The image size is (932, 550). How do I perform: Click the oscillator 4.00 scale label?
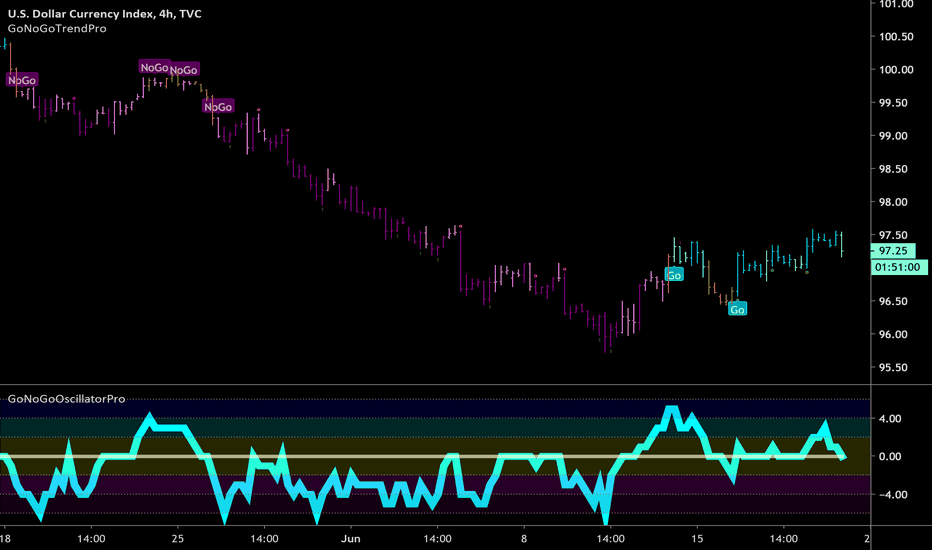890,419
